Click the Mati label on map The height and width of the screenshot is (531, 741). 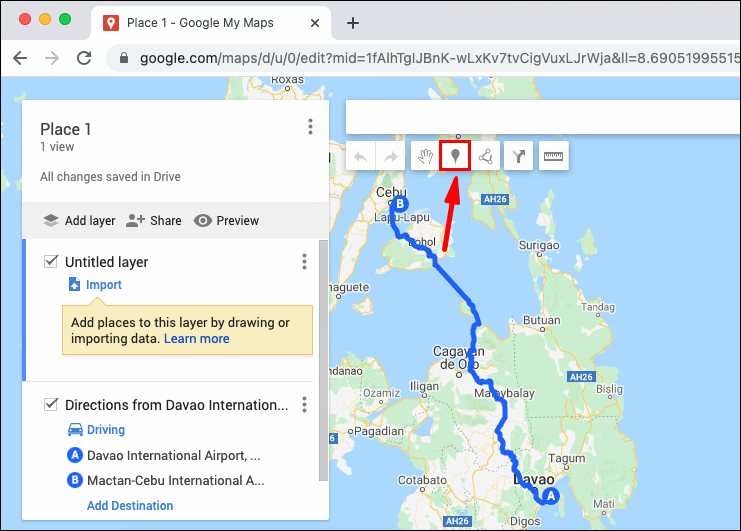coord(603,504)
